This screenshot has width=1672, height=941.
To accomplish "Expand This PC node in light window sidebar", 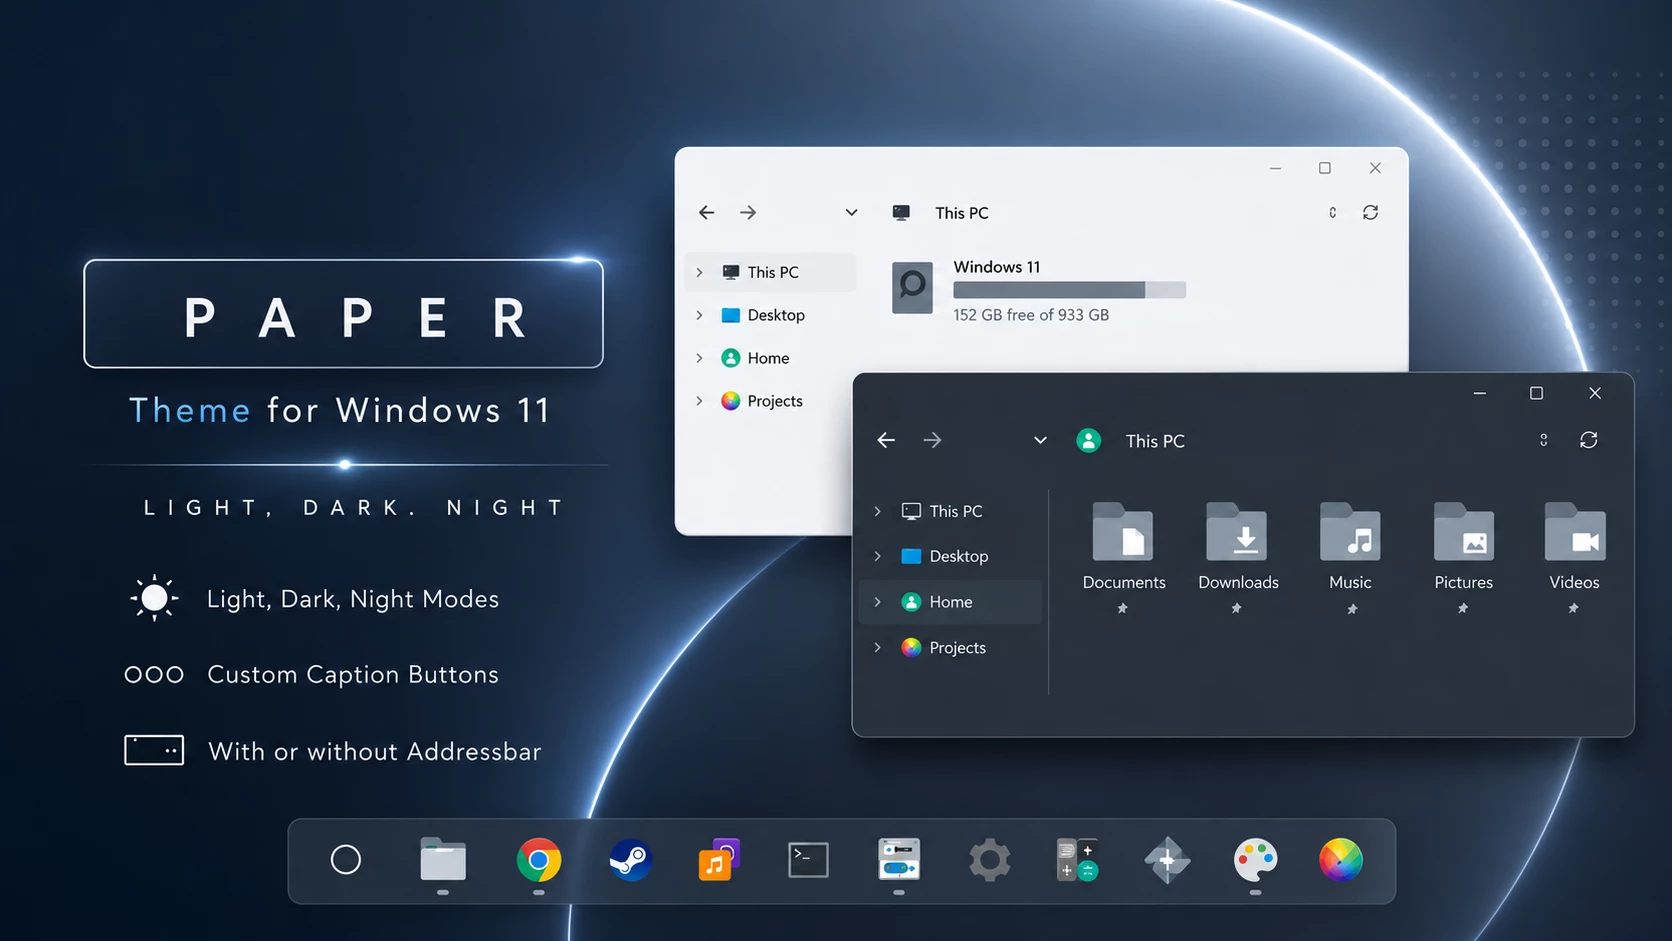I will [x=699, y=272].
